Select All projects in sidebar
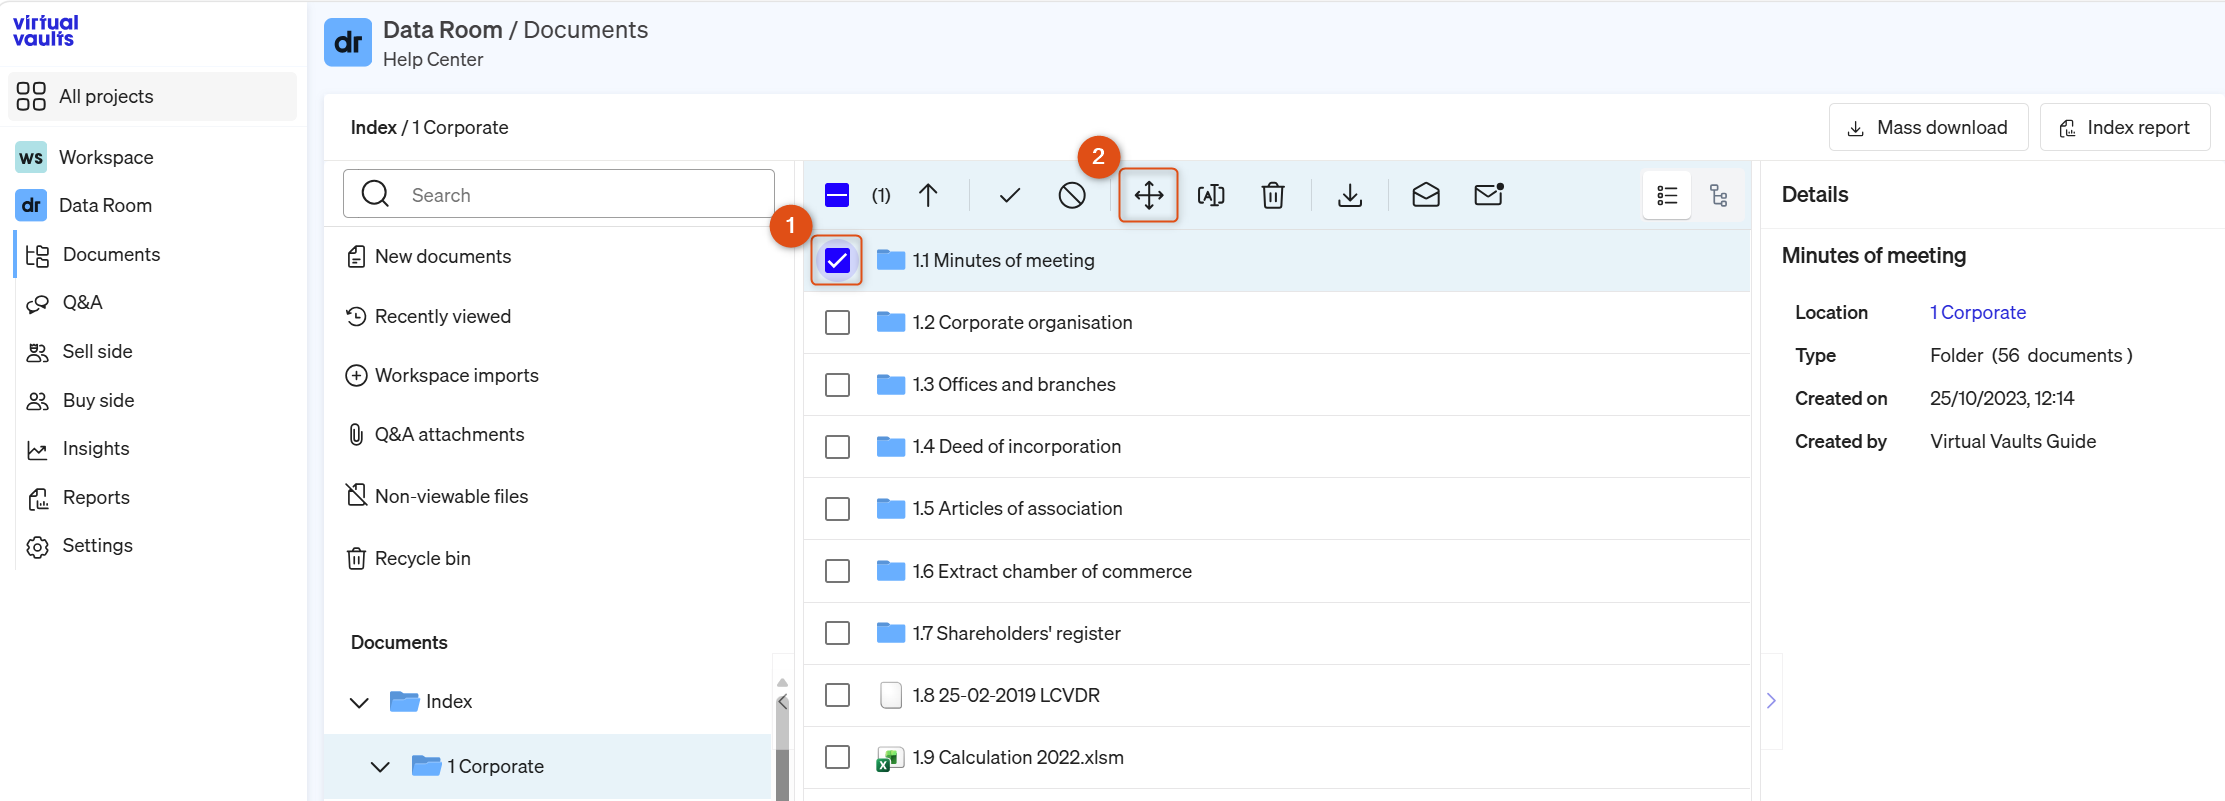2225x801 pixels. click(x=152, y=97)
